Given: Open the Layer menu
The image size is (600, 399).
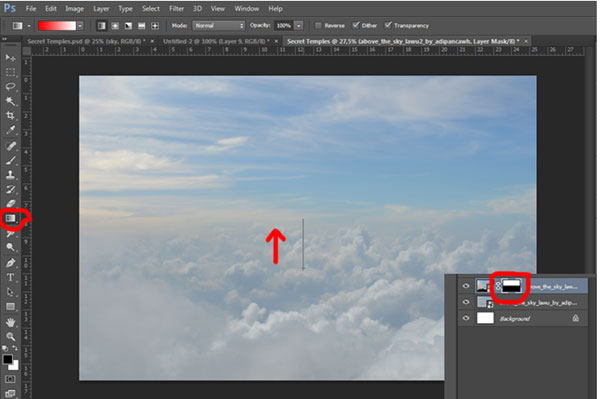Looking at the screenshot, I should point(101,8).
